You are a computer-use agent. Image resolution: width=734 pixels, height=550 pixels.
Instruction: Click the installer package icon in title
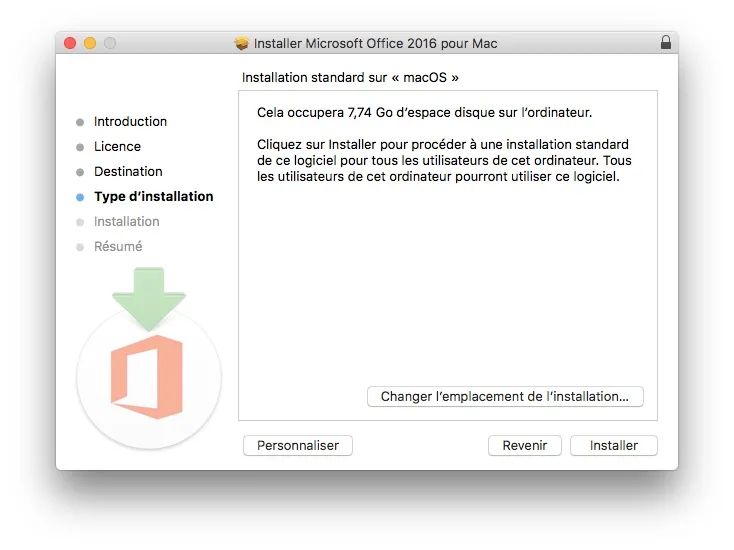242,43
